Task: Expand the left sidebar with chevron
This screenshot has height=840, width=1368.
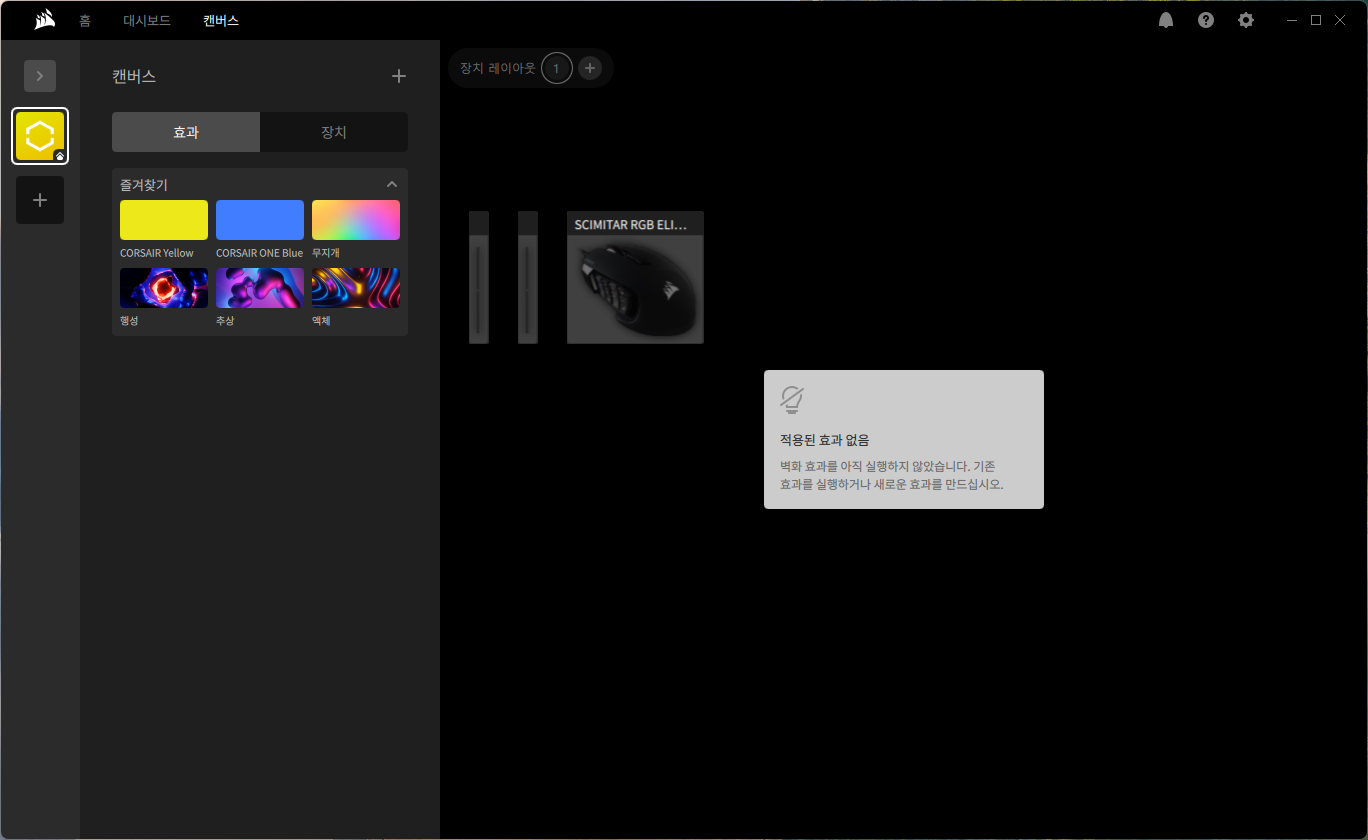Action: coord(40,76)
